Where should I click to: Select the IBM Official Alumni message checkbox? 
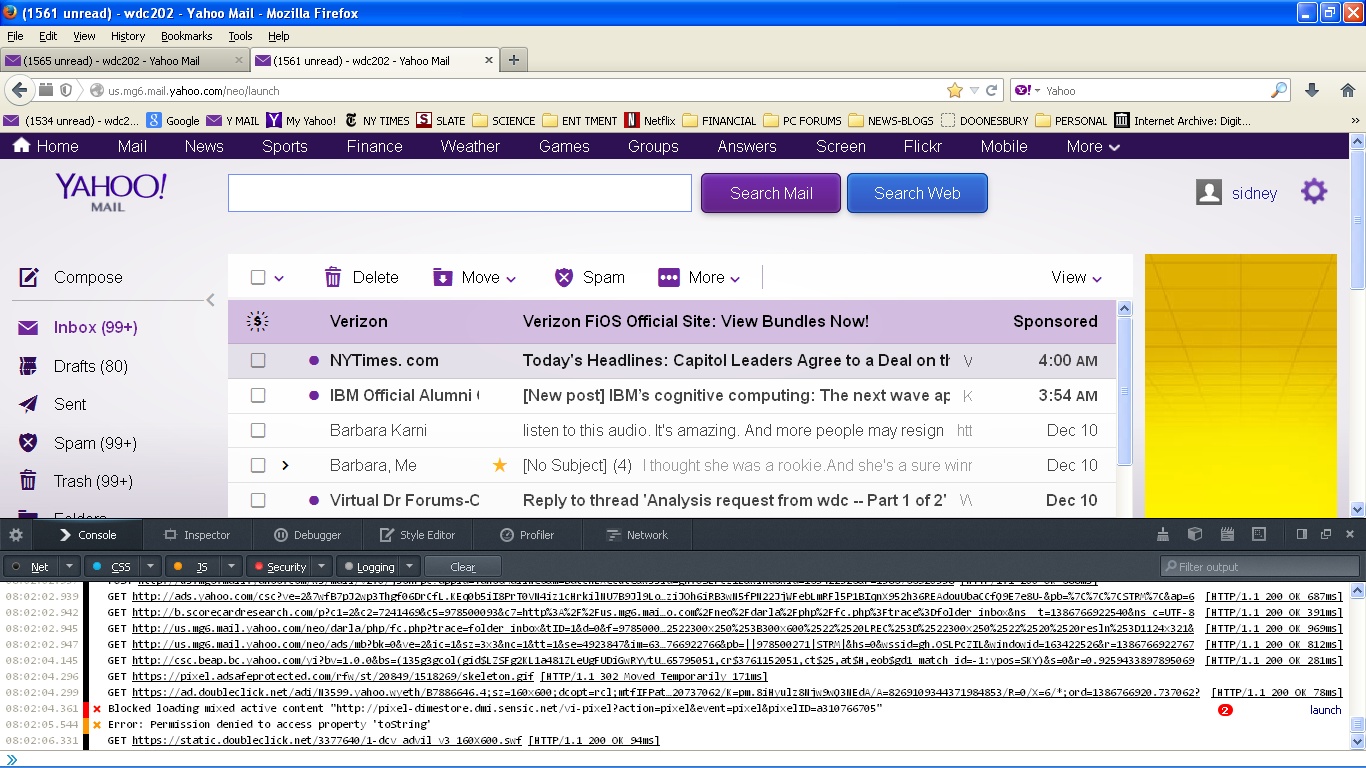tap(258, 395)
